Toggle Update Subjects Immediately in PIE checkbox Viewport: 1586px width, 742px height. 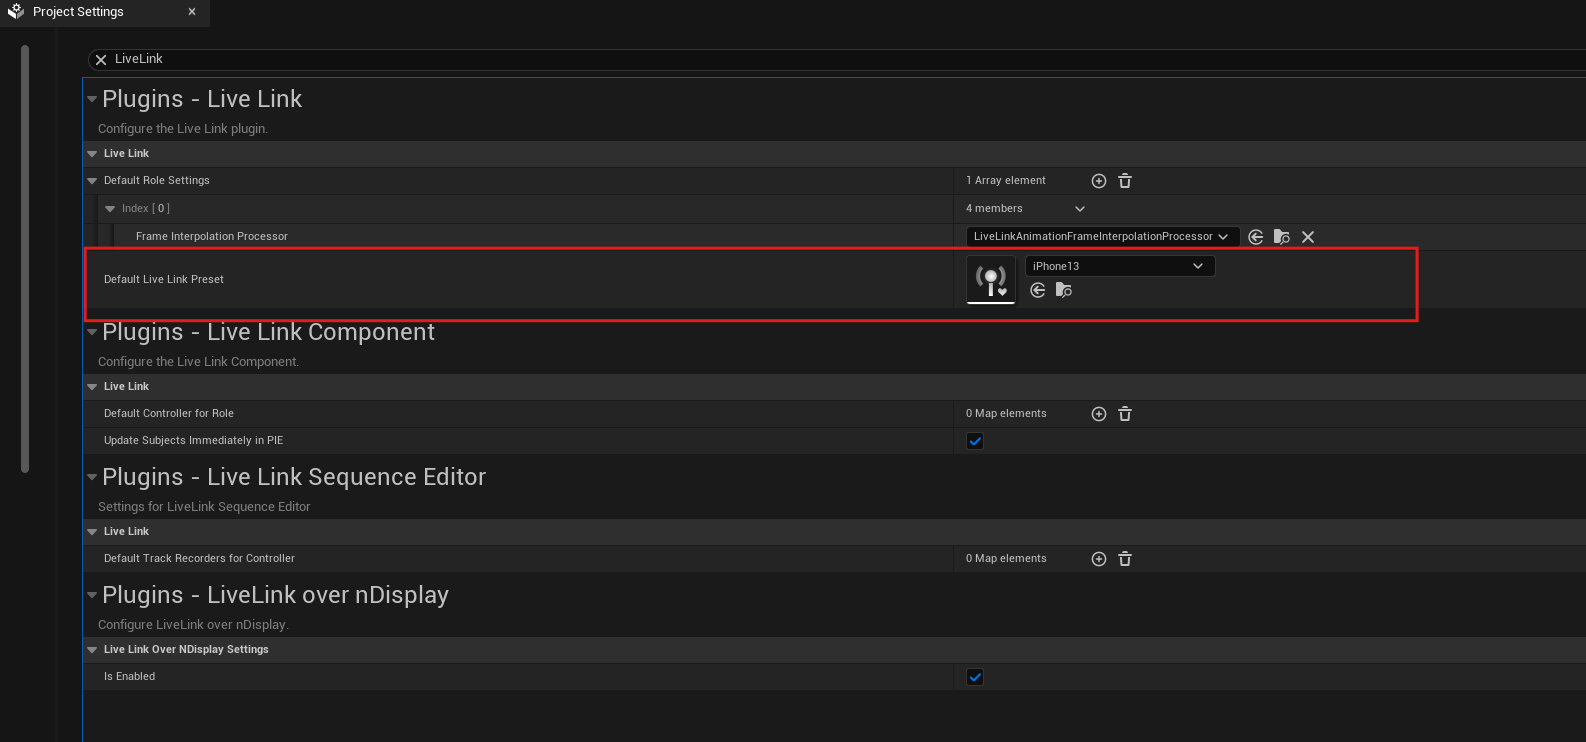975,441
